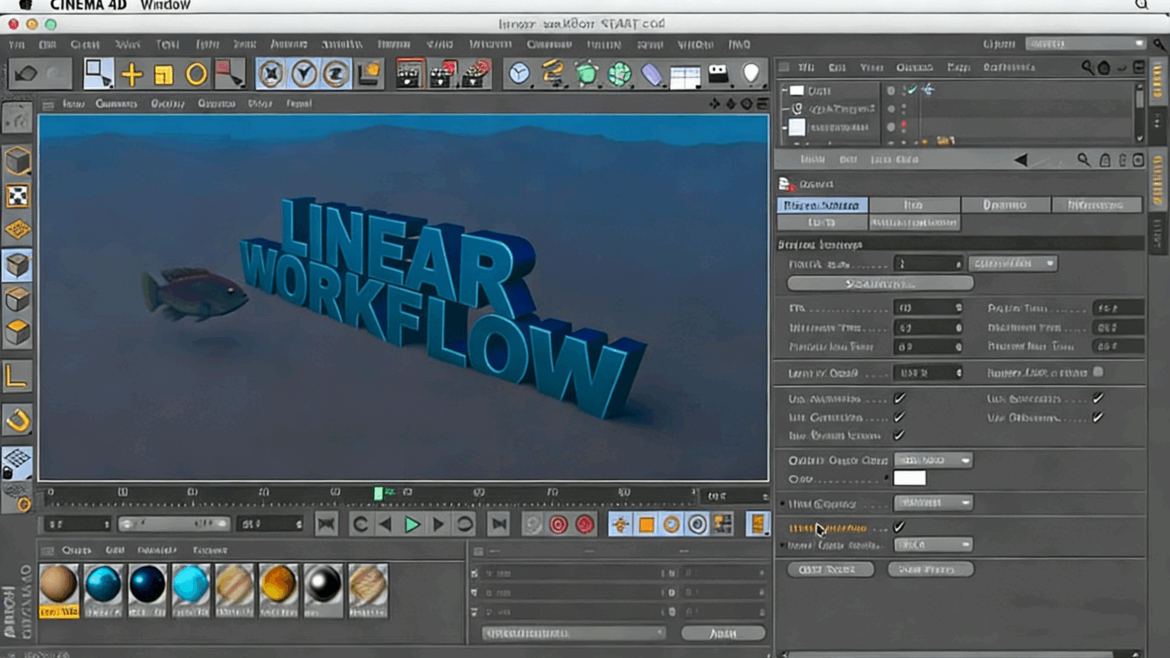The image size is (1170, 658).
Task: Open the Input Color Profile dropdown
Action: 933,544
